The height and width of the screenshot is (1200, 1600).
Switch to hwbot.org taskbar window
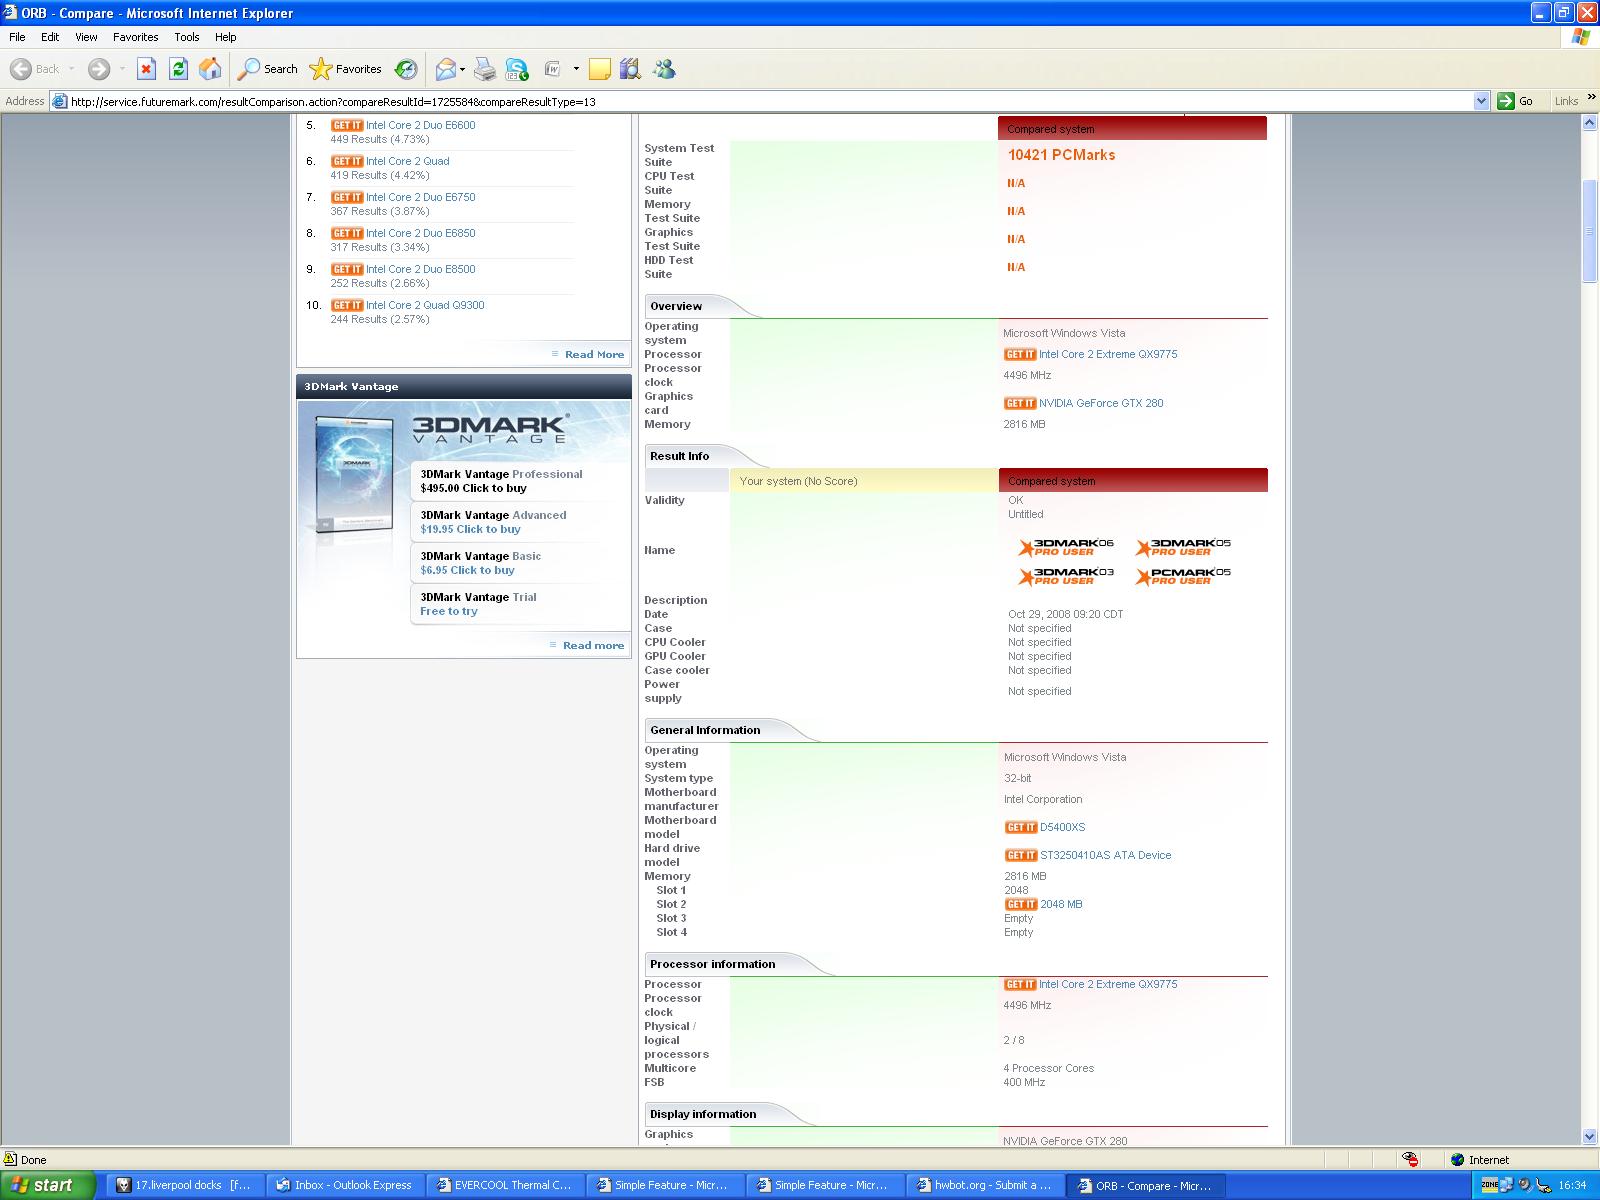click(x=983, y=1185)
